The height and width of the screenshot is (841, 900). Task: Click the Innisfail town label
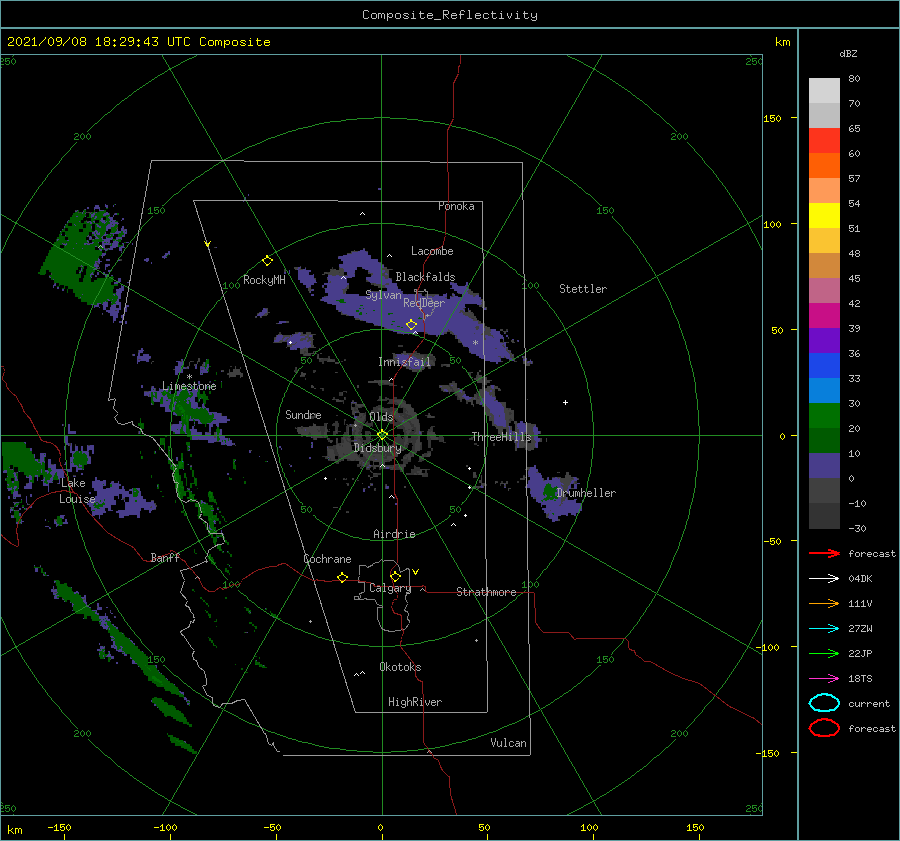click(x=404, y=362)
